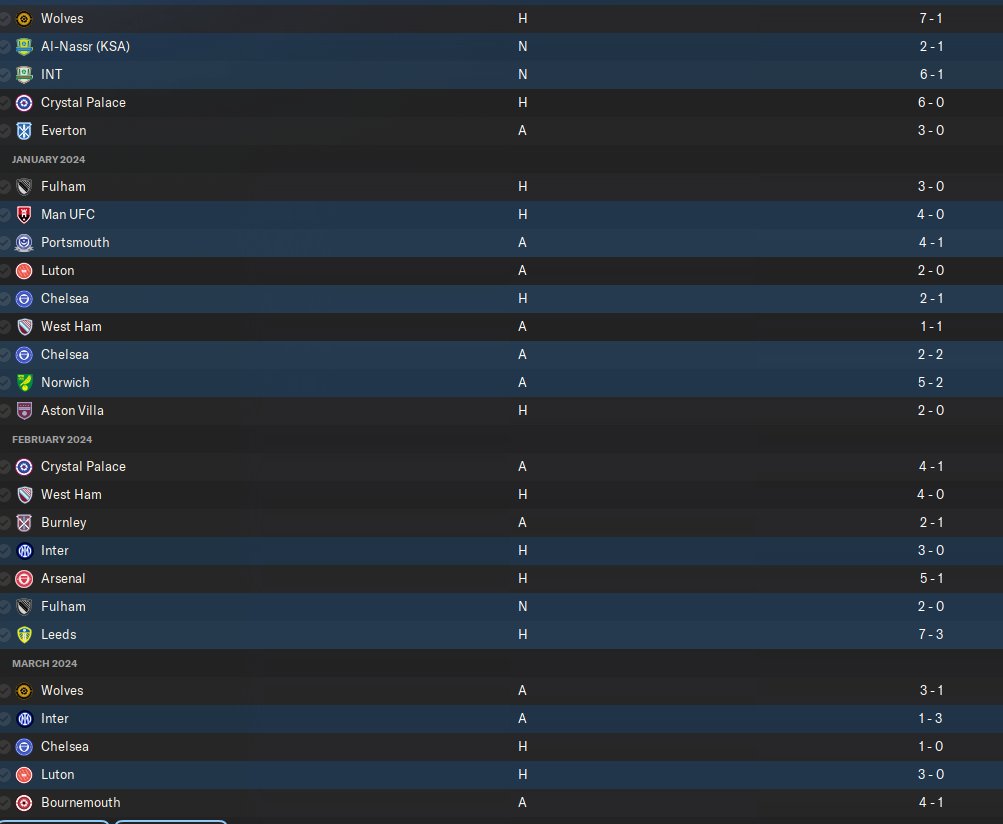Viewport: 1003px width, 824px height.
Task: Click the Arsenal club badge icon
Action: point(24,579)
